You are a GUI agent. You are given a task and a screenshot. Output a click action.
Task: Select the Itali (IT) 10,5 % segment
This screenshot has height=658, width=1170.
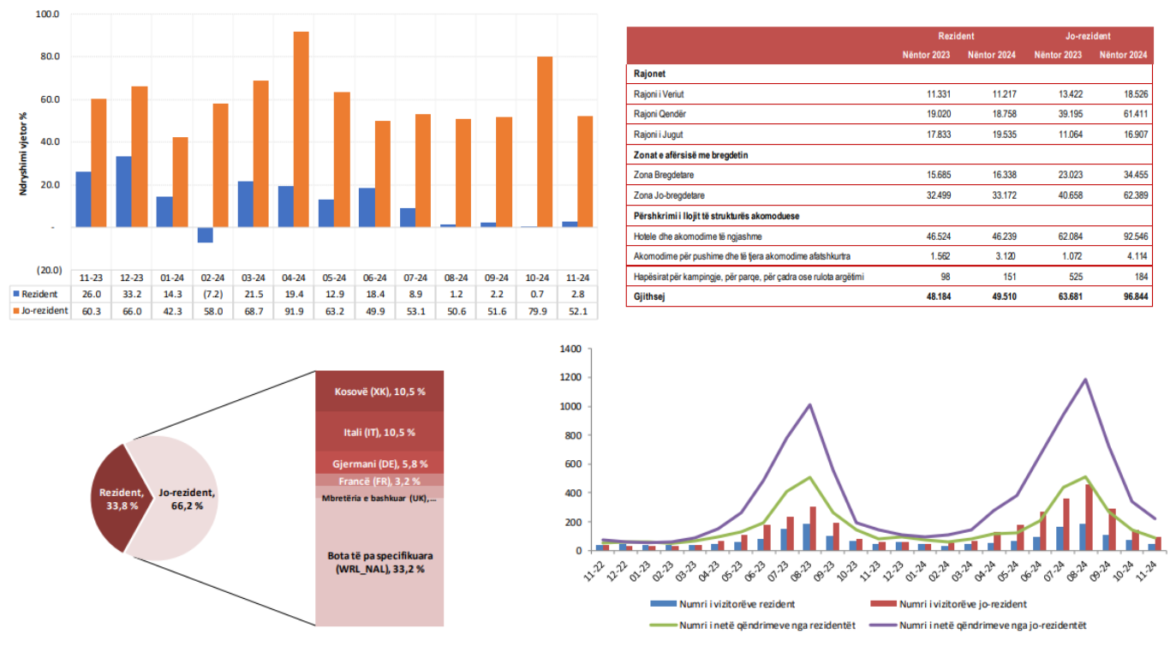pos(380,432)
